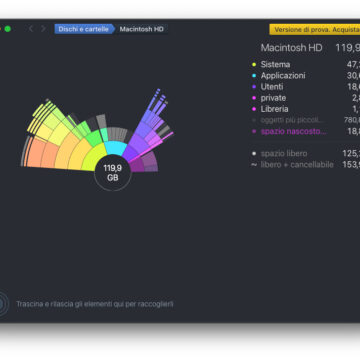Navigate back with the left arrow
The width and height of the screenshot is (360, 360).
(31, 29)
